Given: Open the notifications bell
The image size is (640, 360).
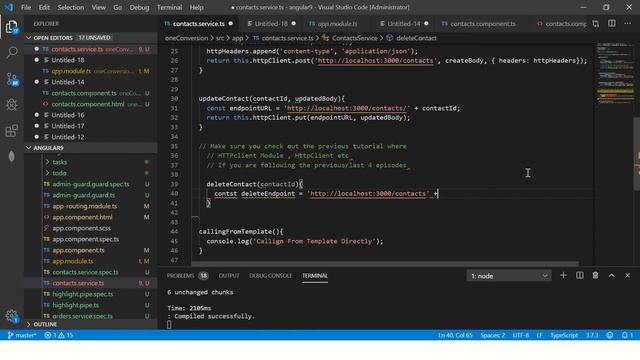Looking at the screenshot, I should pyautogui.click(x=627, y=335).
